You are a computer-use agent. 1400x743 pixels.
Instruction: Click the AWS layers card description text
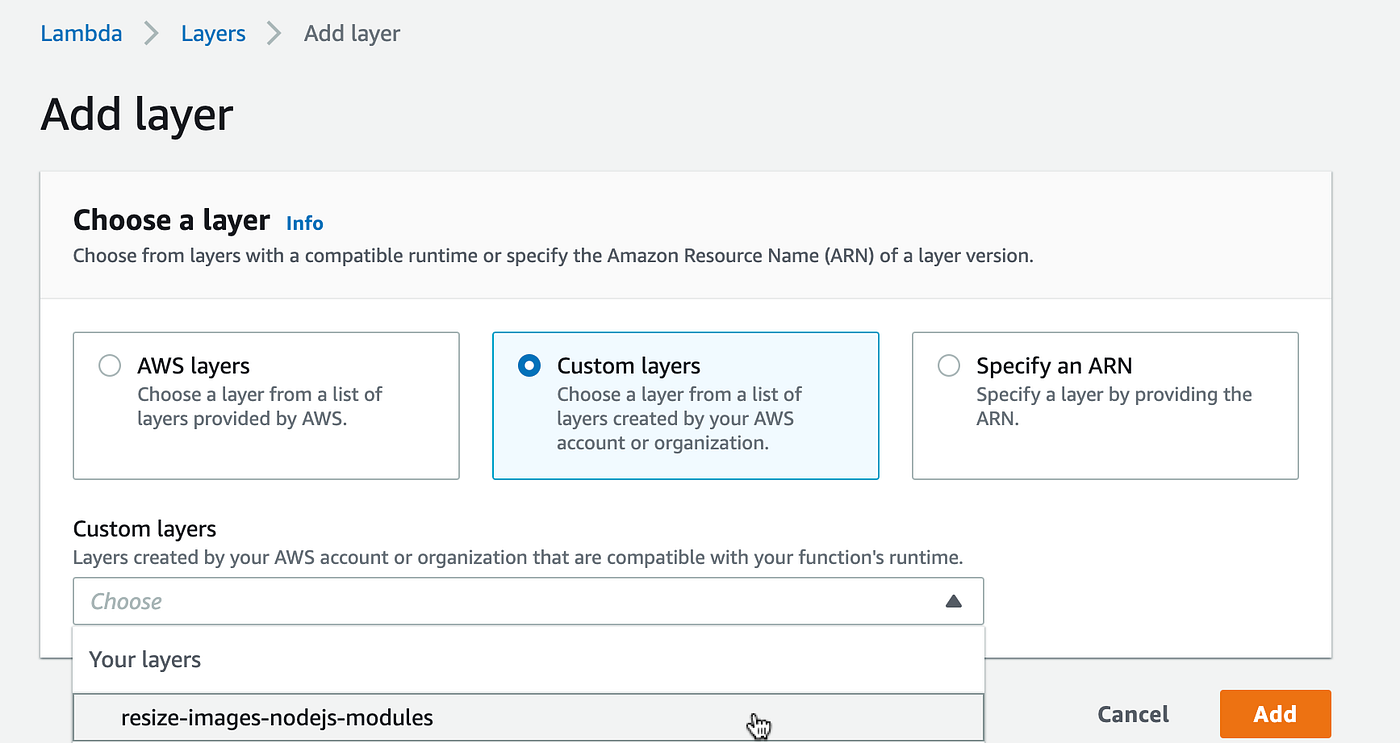click(x=259, y=407)
